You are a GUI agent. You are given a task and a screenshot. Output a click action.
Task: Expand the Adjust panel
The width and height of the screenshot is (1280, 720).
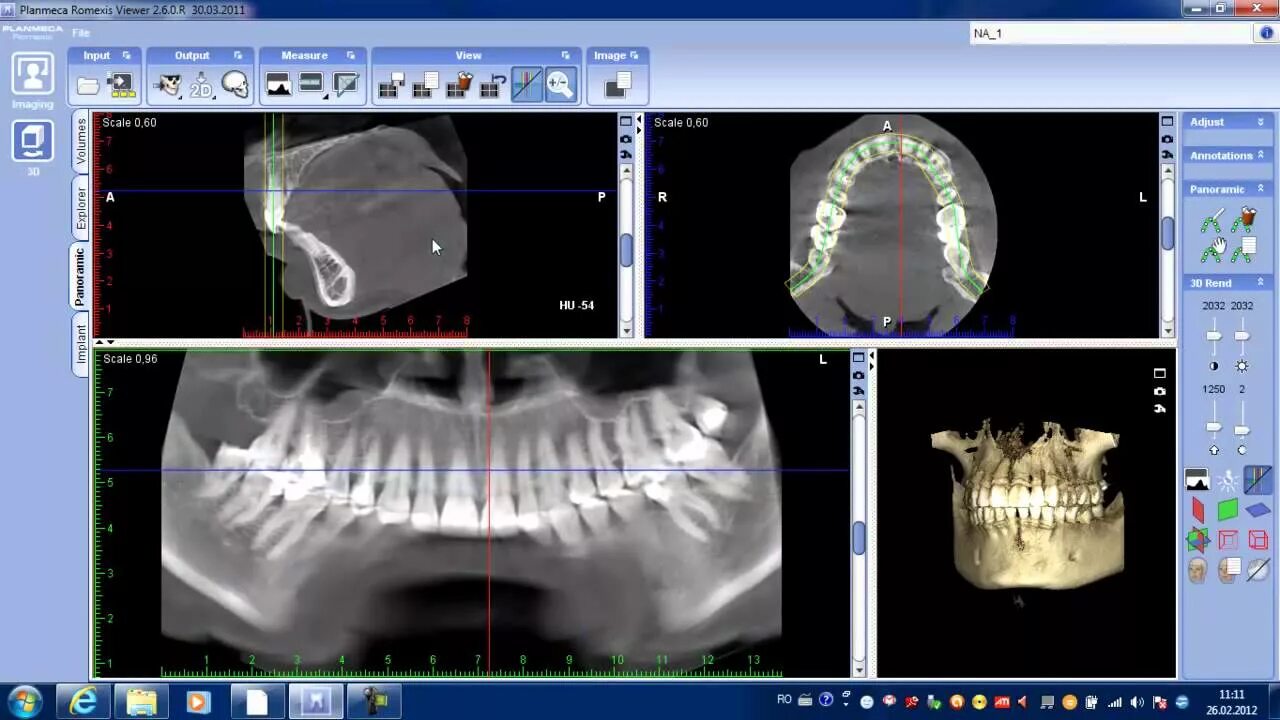coord(1260,122)
